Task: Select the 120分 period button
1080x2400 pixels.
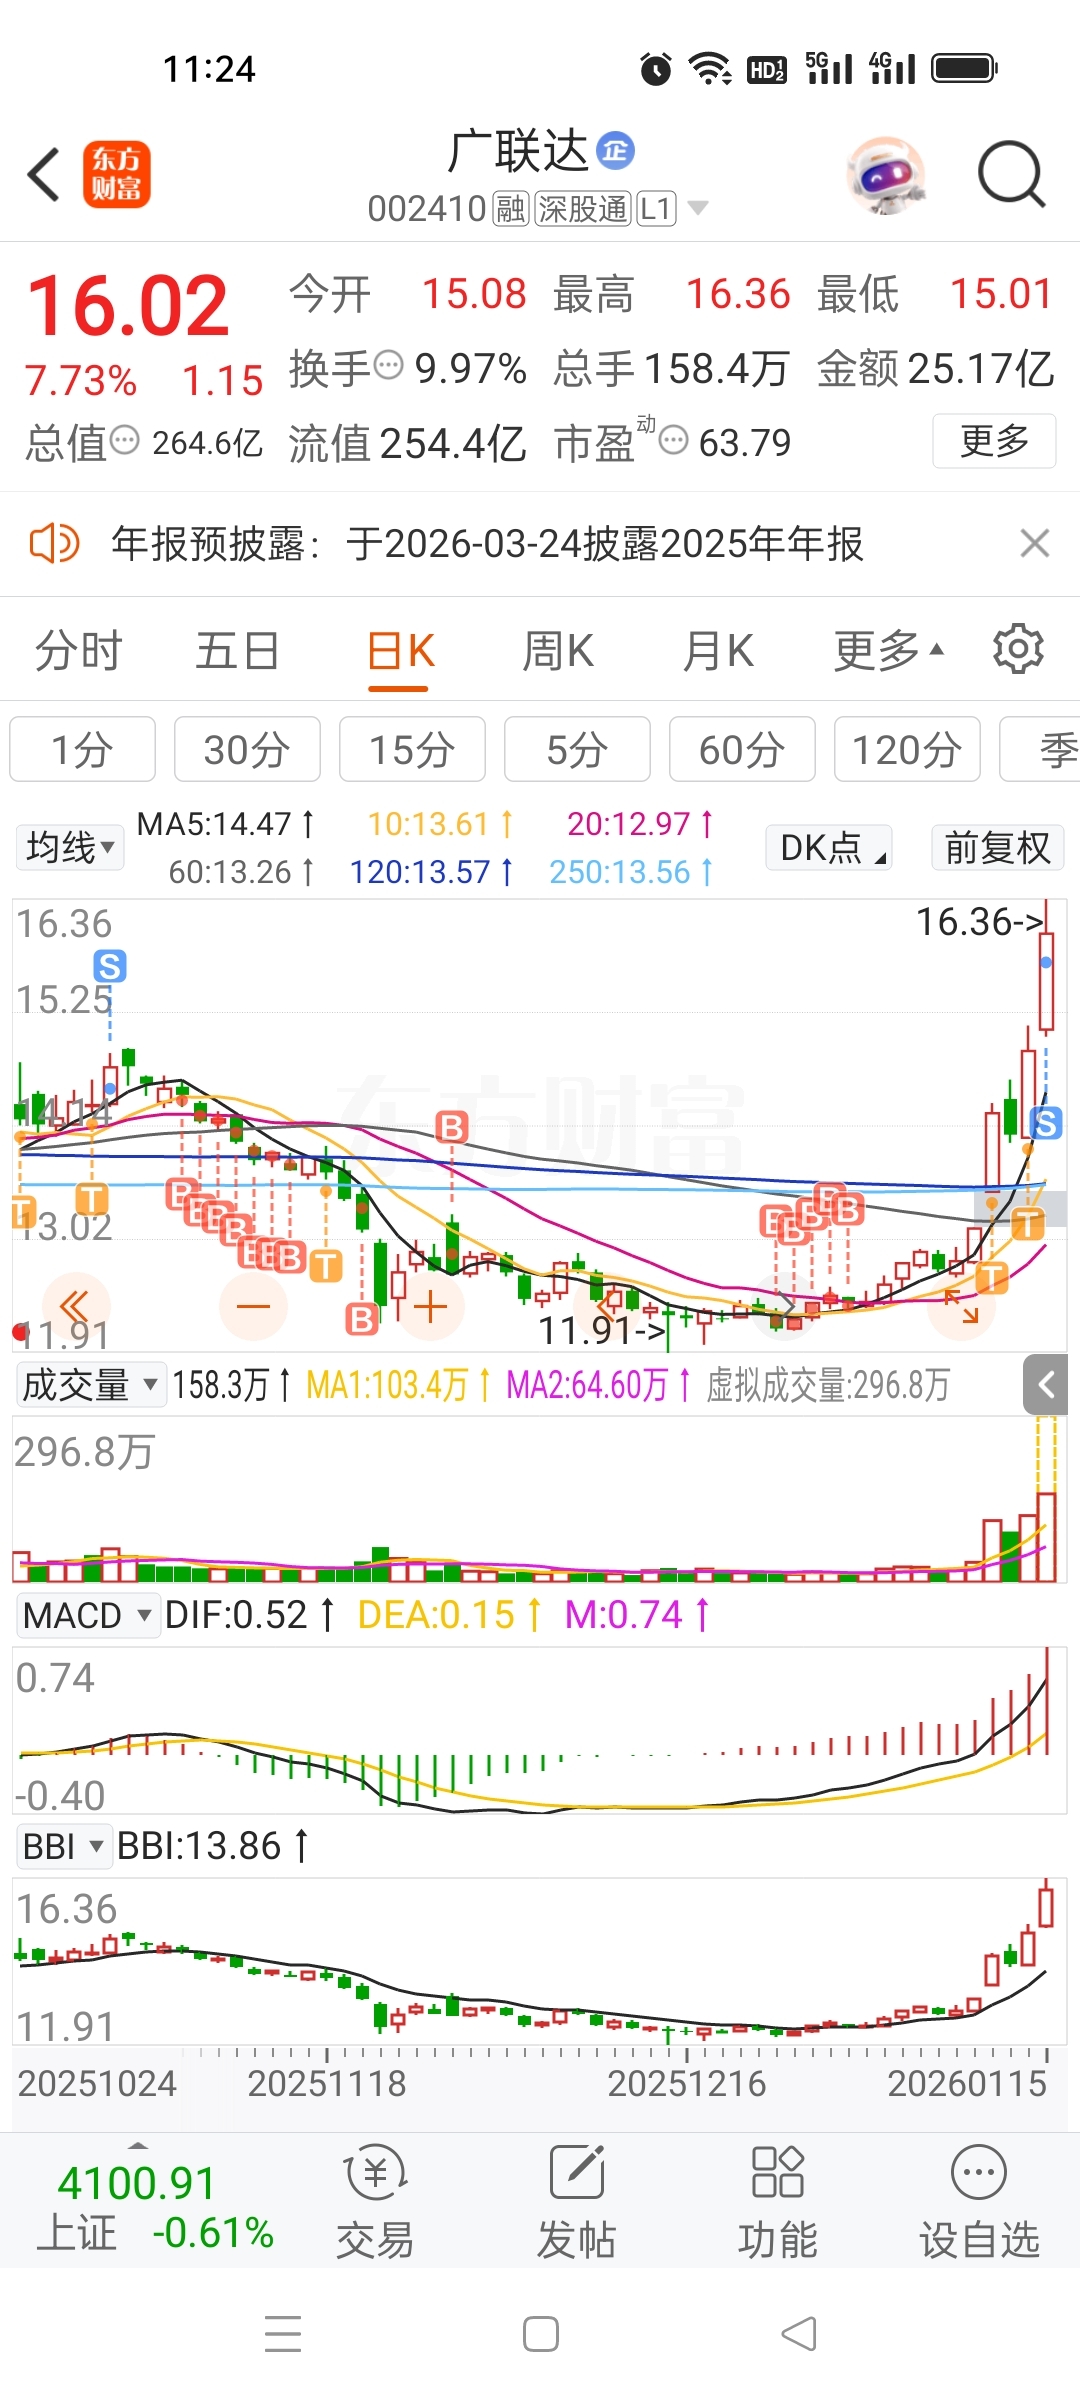Action: pyautogui.click(x=907, y=749)
